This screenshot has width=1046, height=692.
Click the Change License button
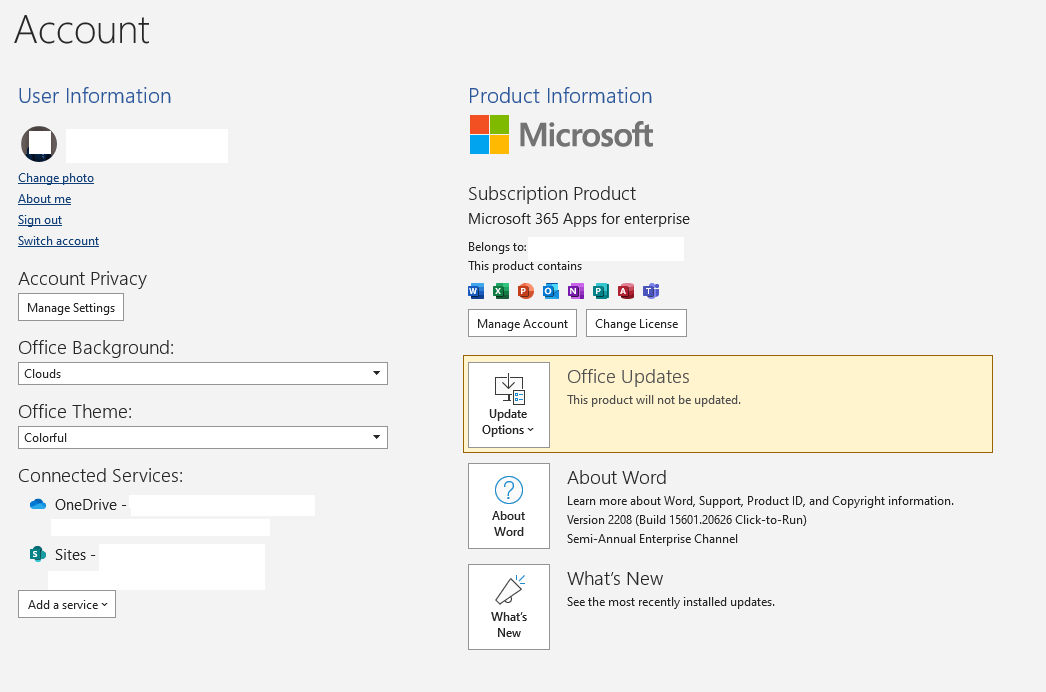point(636,323)
